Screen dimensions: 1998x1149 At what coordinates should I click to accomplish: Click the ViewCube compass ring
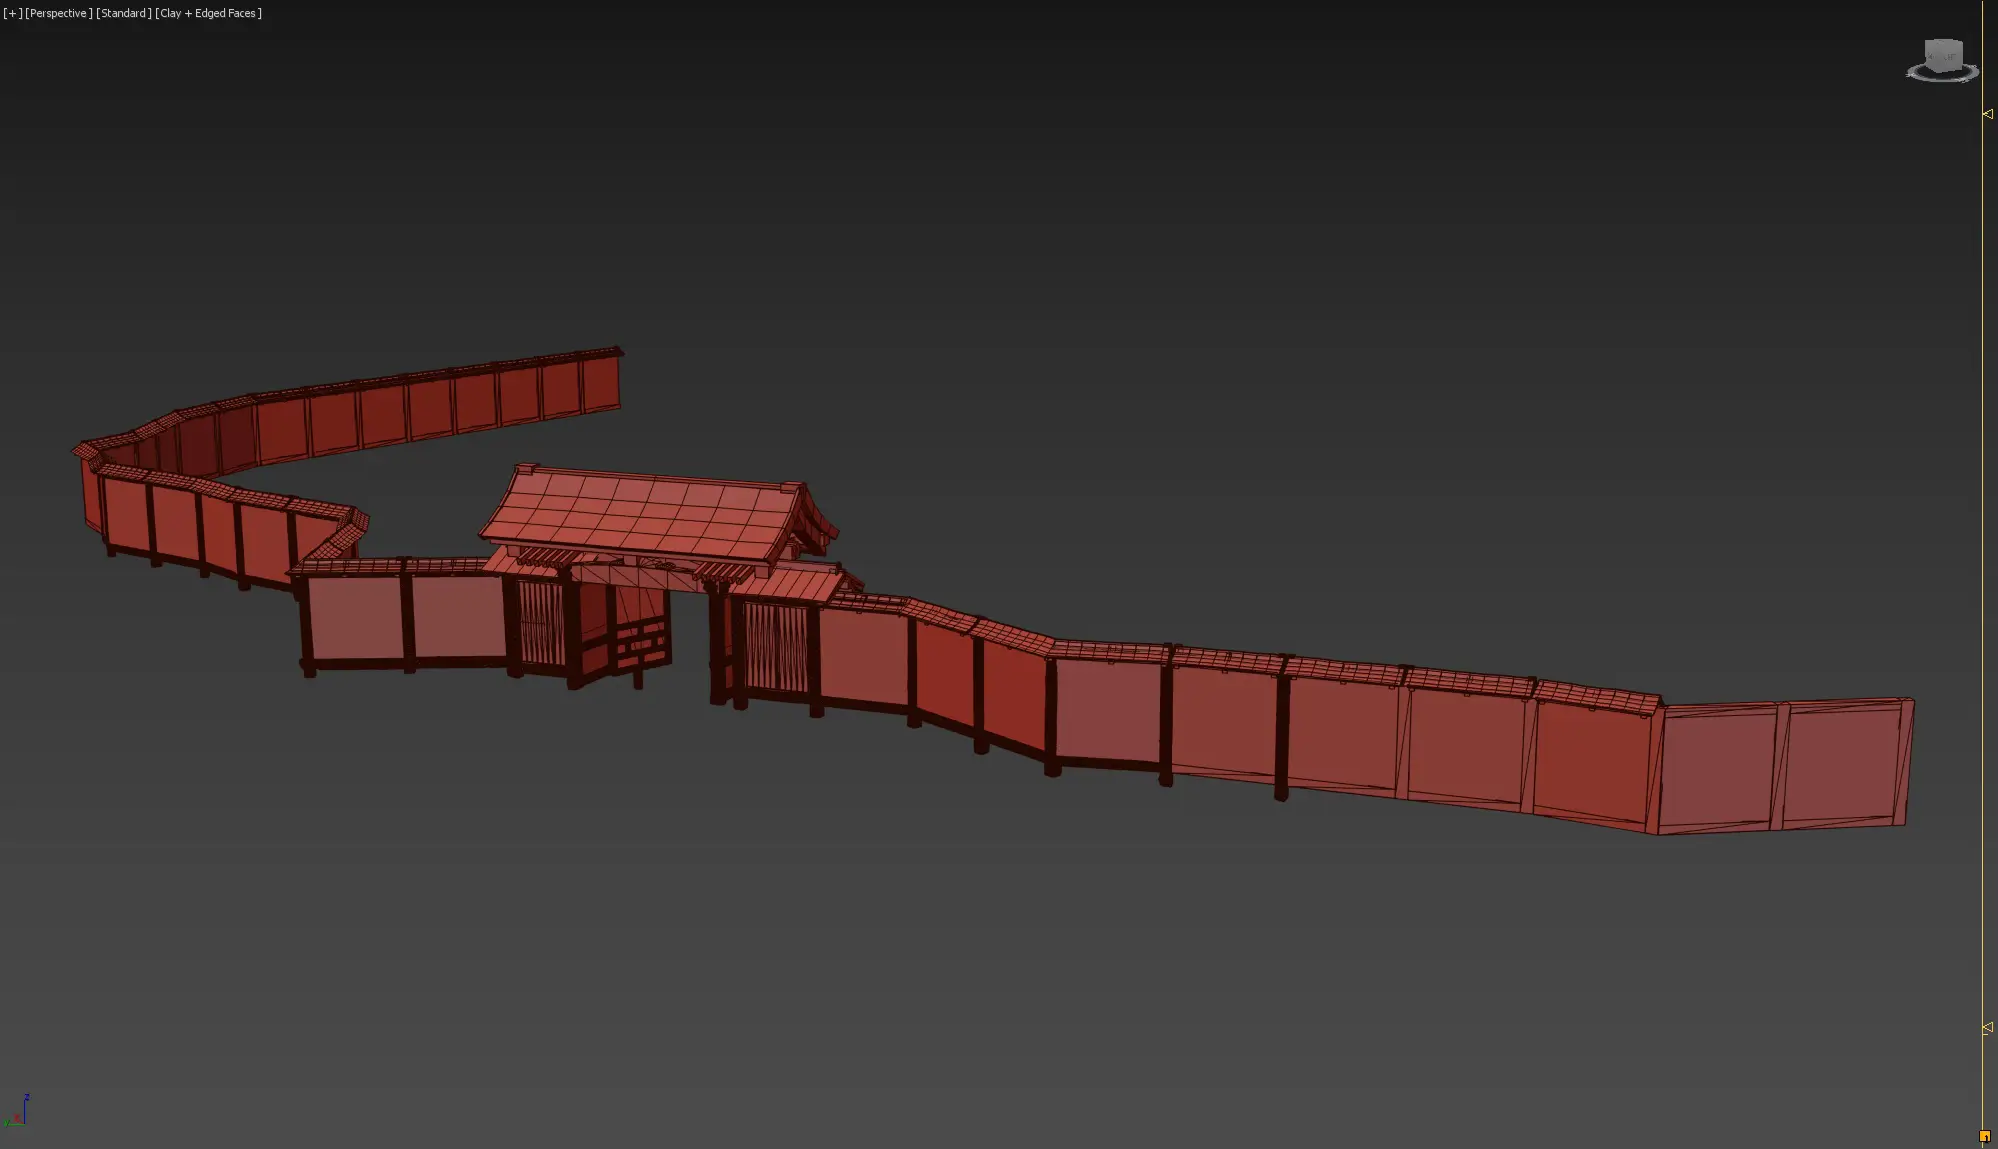pos(1912,74)
